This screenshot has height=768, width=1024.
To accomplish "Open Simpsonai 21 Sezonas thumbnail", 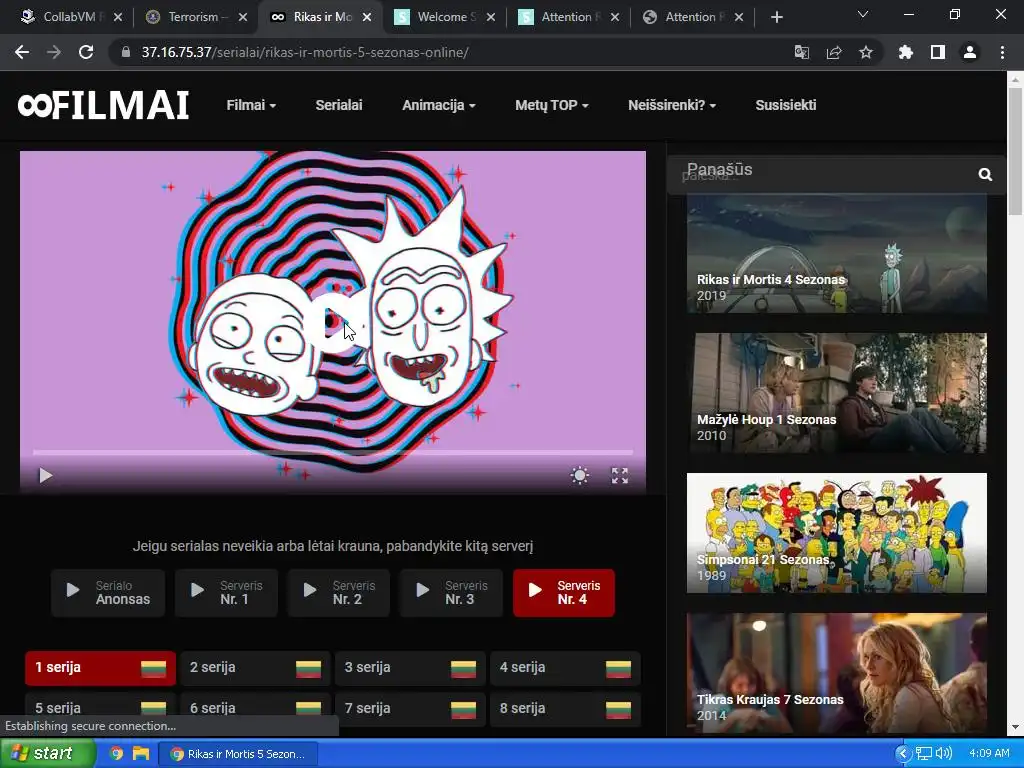I will click(x=837, y=533).
